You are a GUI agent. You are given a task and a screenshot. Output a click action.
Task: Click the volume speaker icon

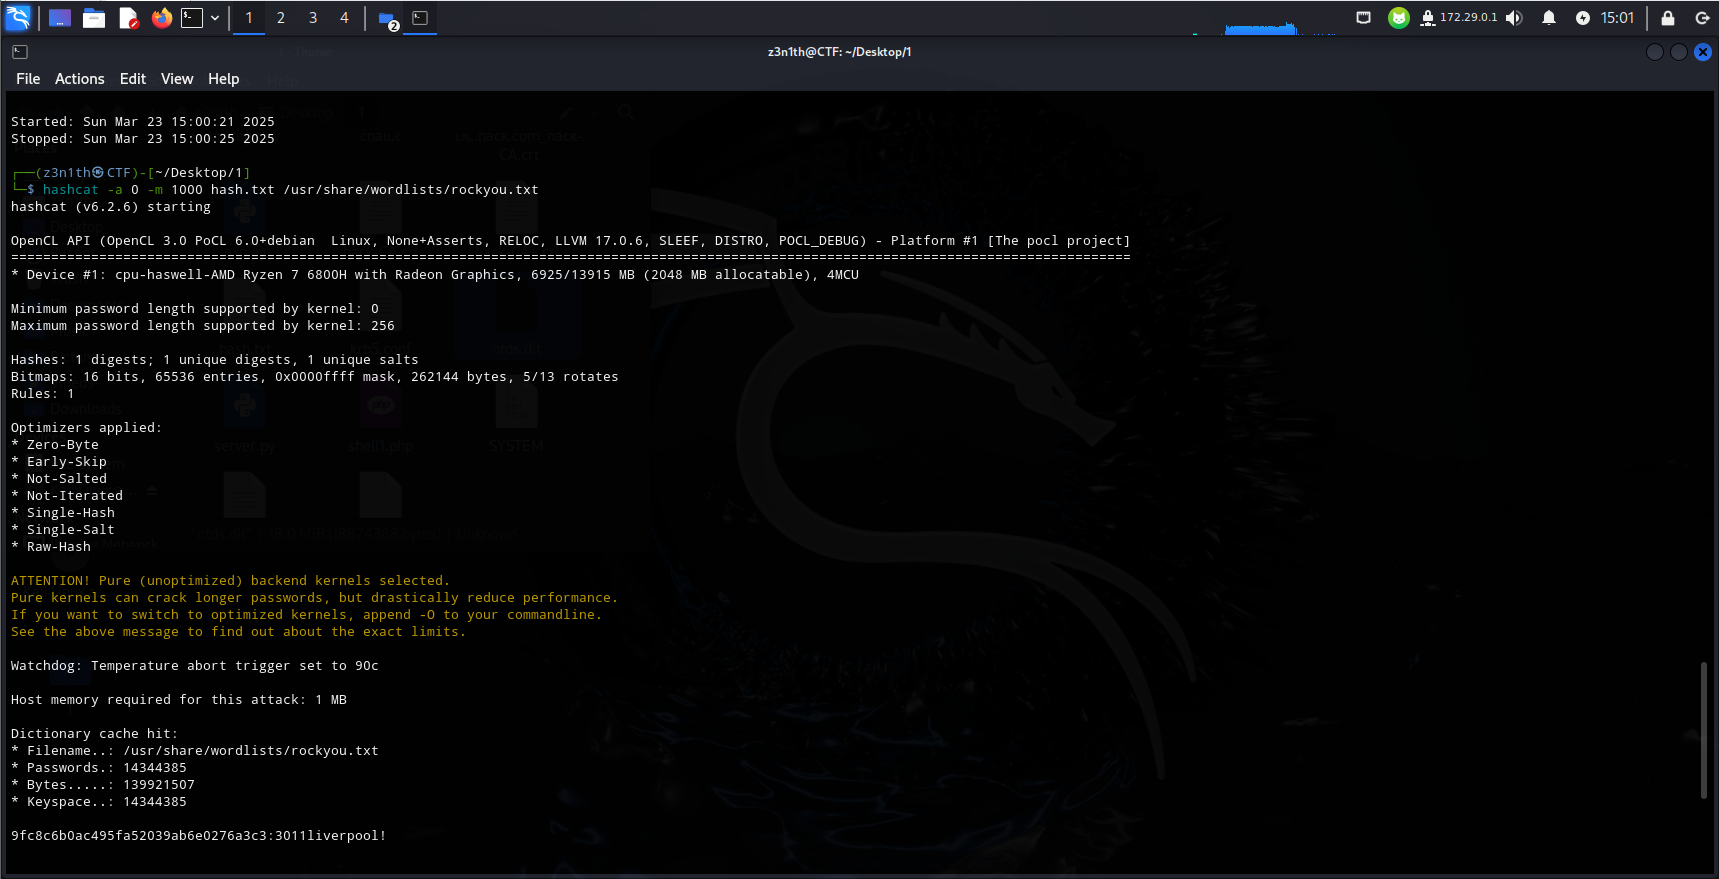coord(1514,18)
